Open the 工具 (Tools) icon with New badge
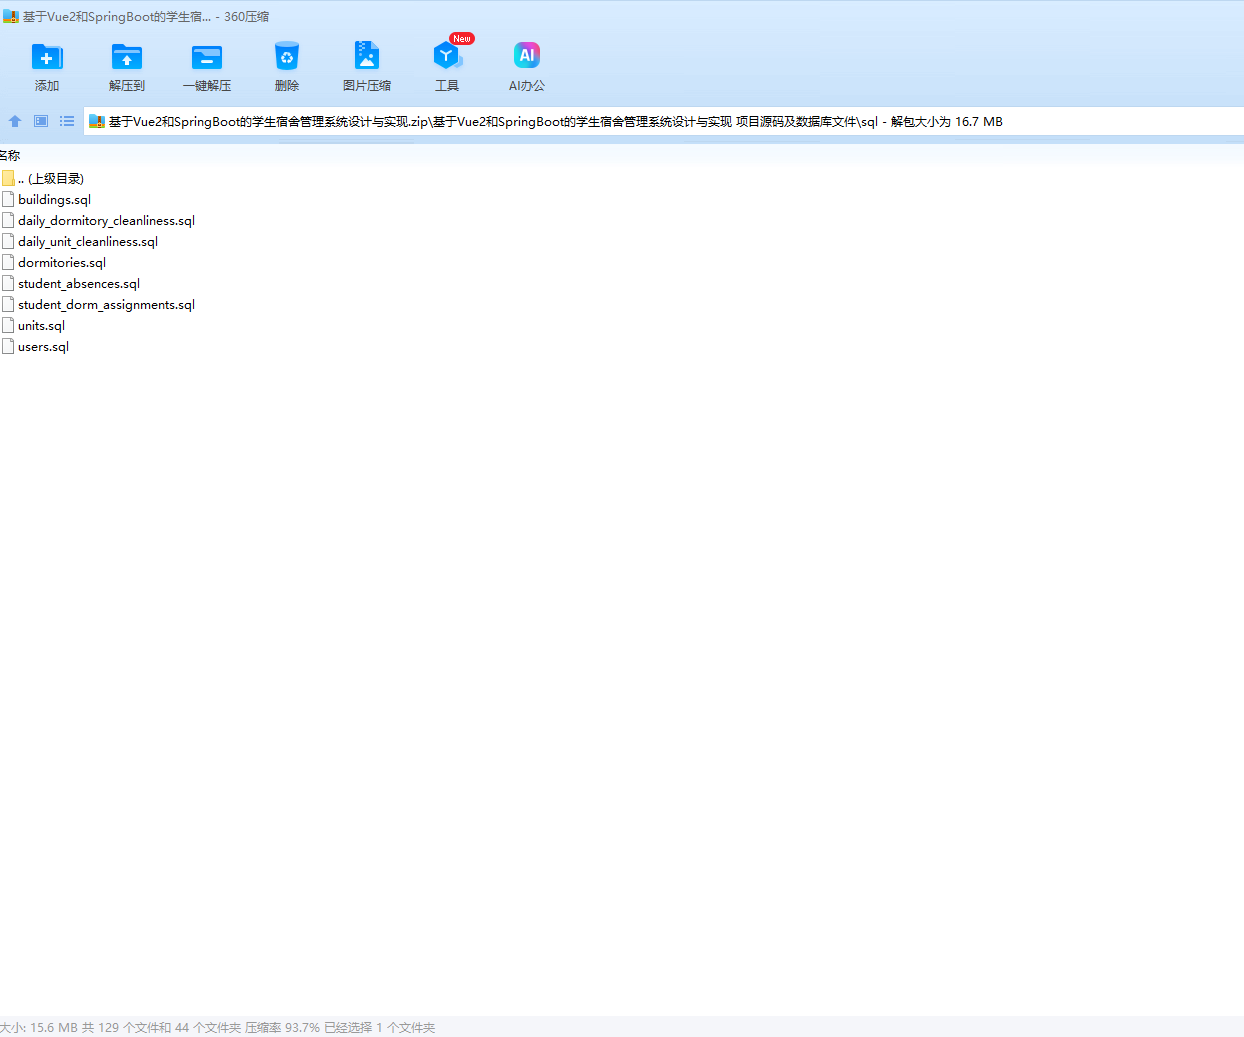This screenshot has width=1244, height=1037. point(447,55)
